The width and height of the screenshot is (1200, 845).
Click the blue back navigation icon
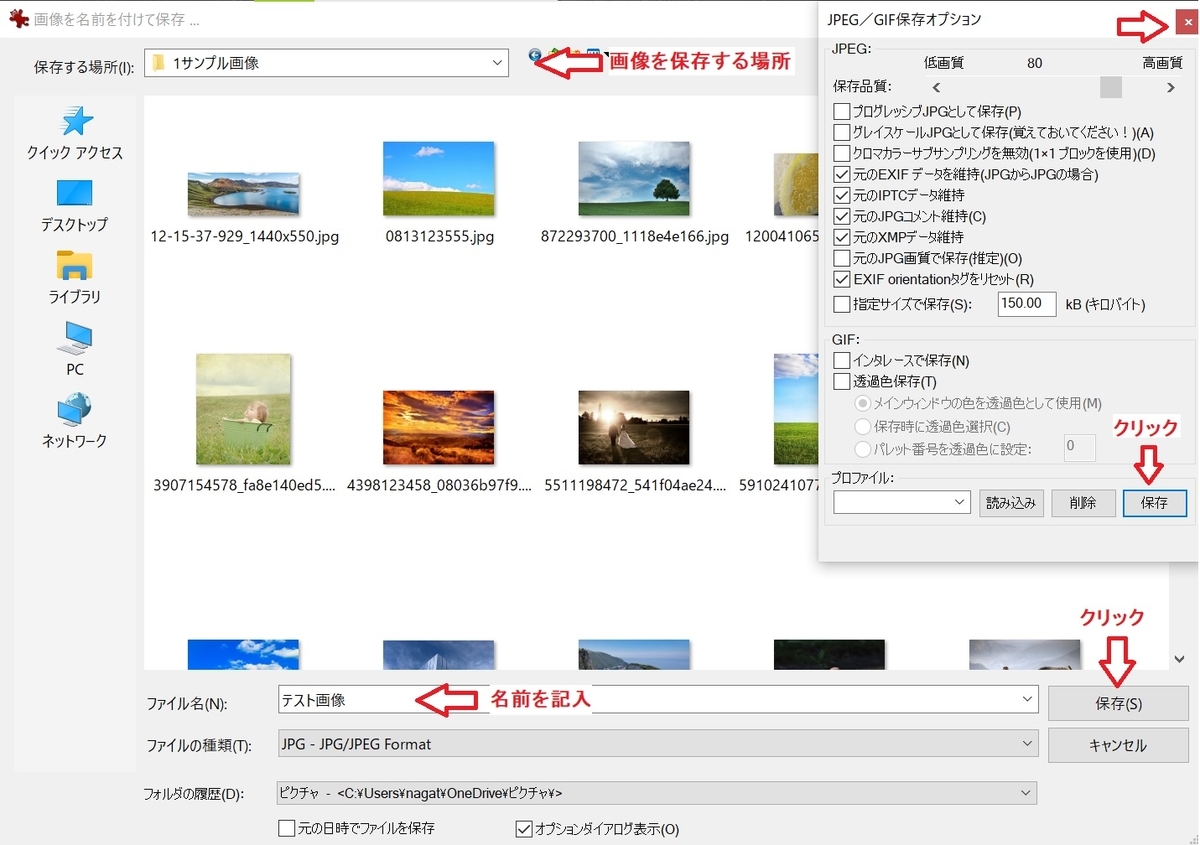[x=535, y=57]
